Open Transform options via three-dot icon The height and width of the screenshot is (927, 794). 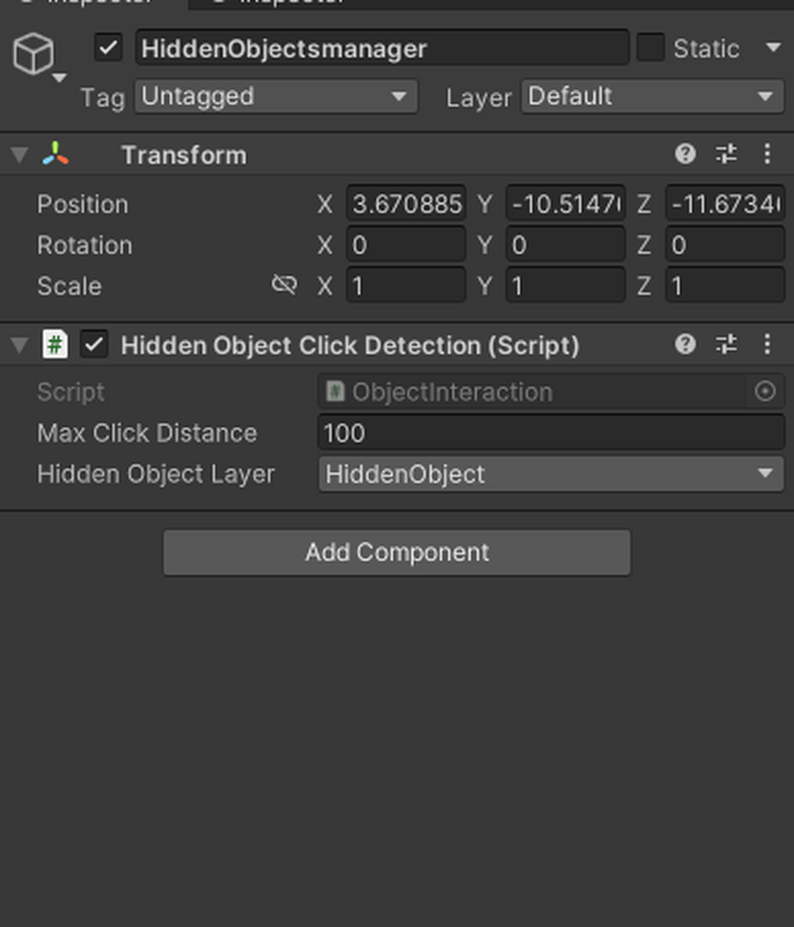pos(767,154)
